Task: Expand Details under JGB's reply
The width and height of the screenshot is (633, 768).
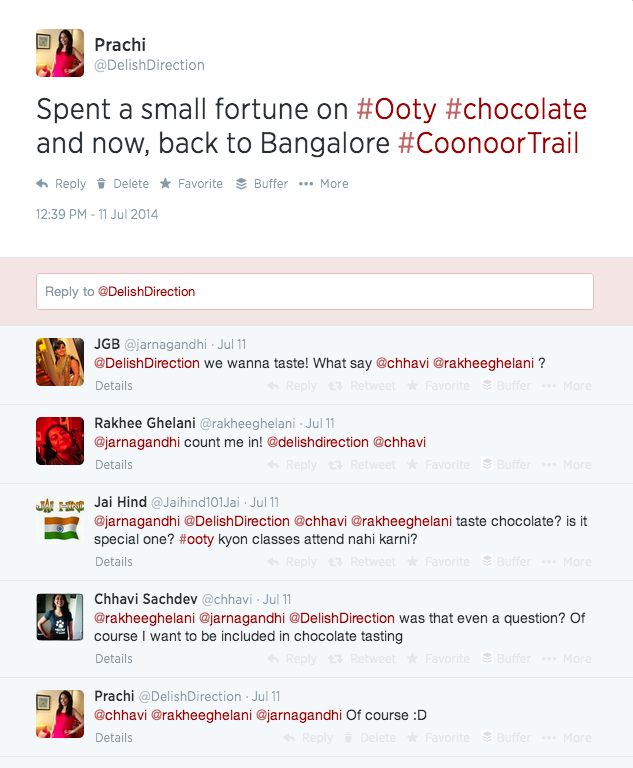Action: (x=114, y=386)
